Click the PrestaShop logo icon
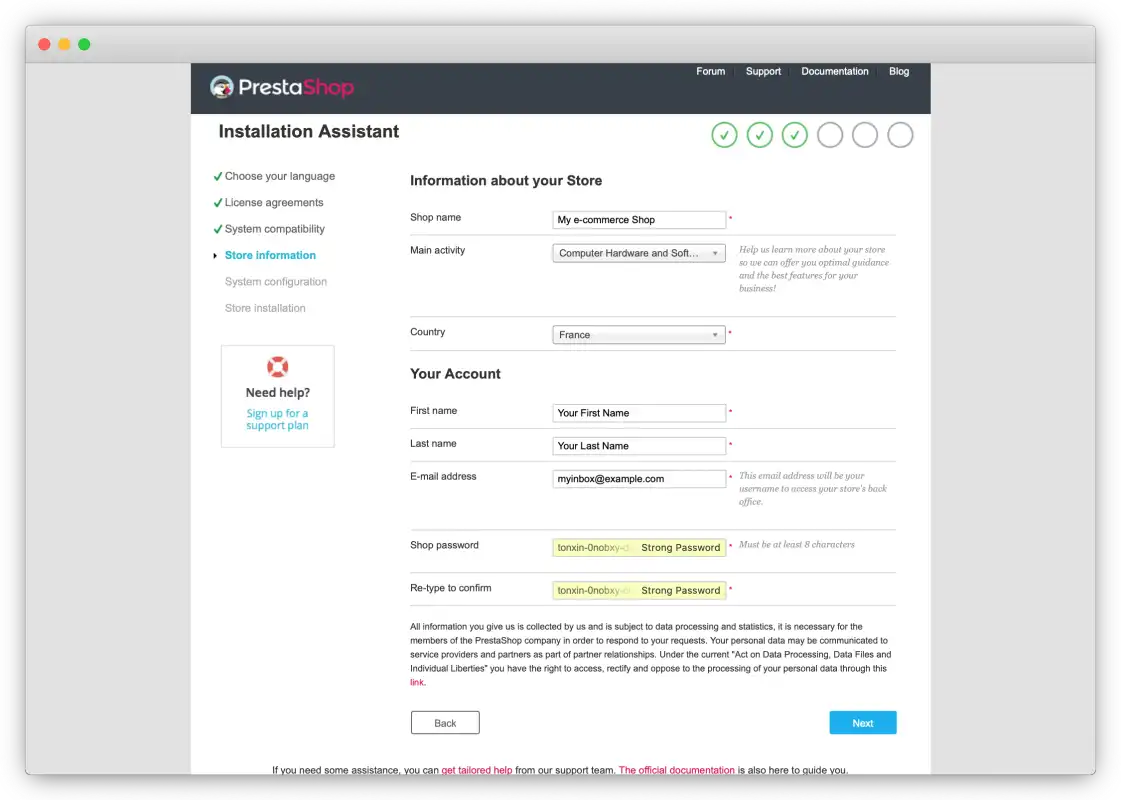The image size is (1121, 800). [222, 87]
